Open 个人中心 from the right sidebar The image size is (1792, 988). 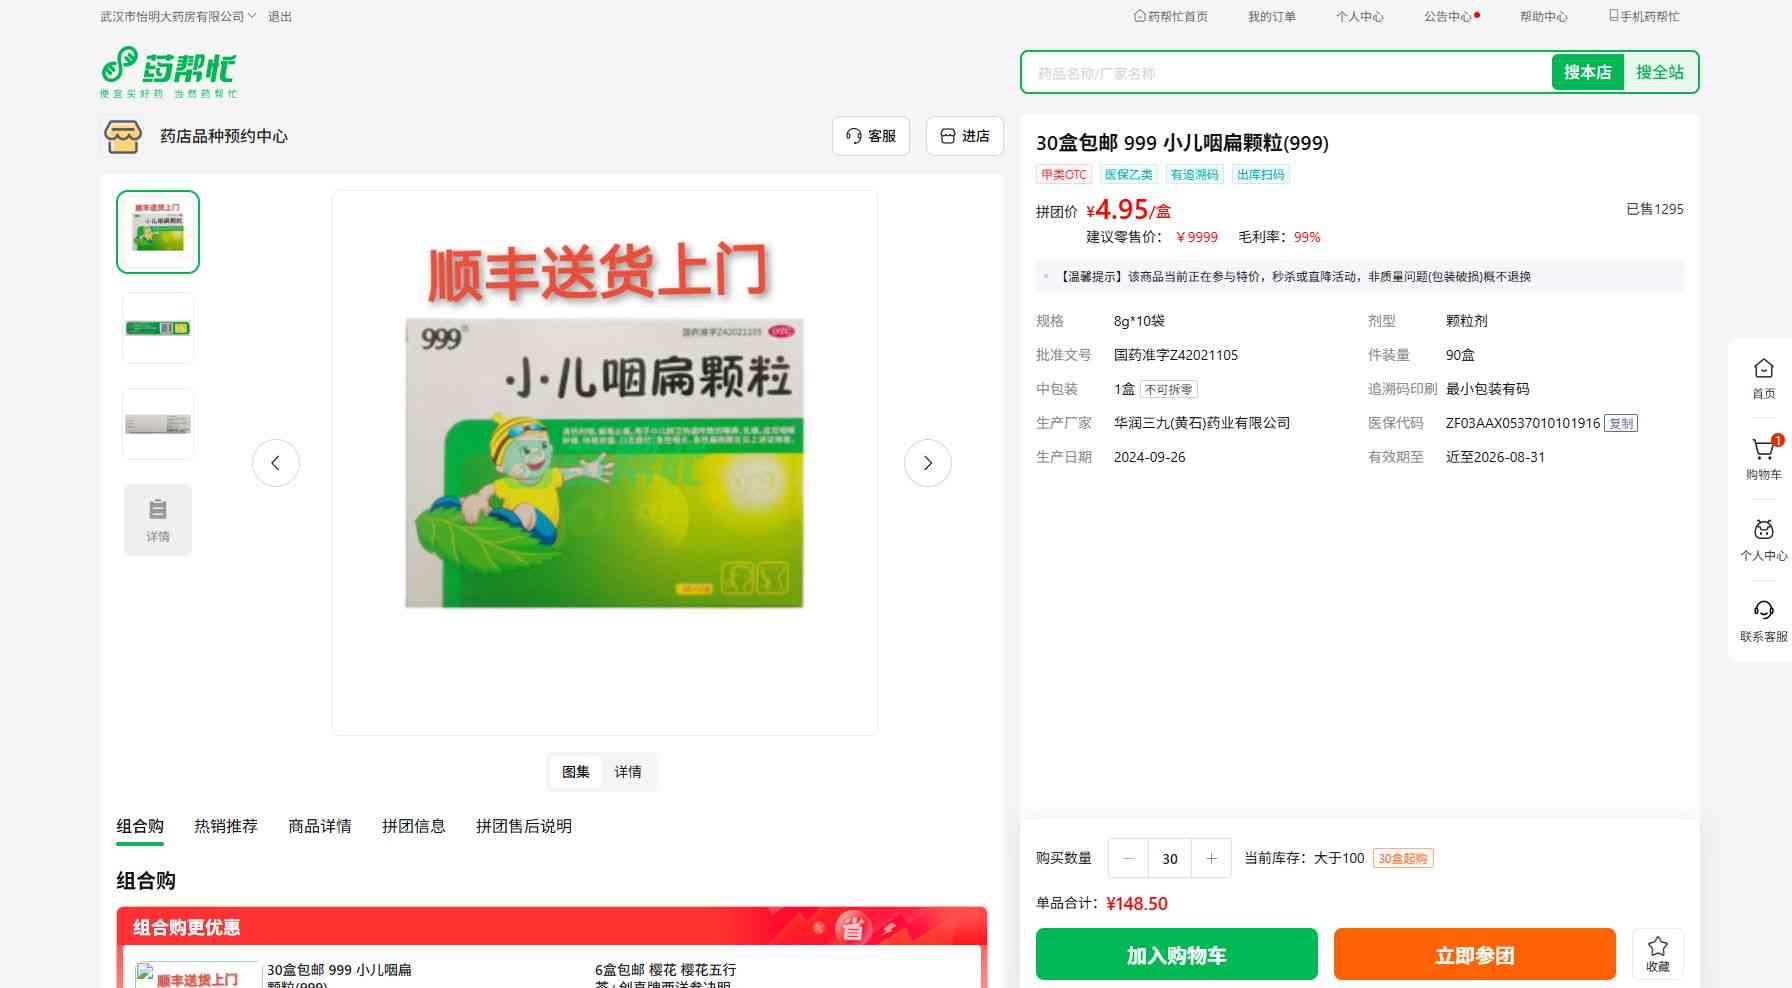coord(1763,539)
